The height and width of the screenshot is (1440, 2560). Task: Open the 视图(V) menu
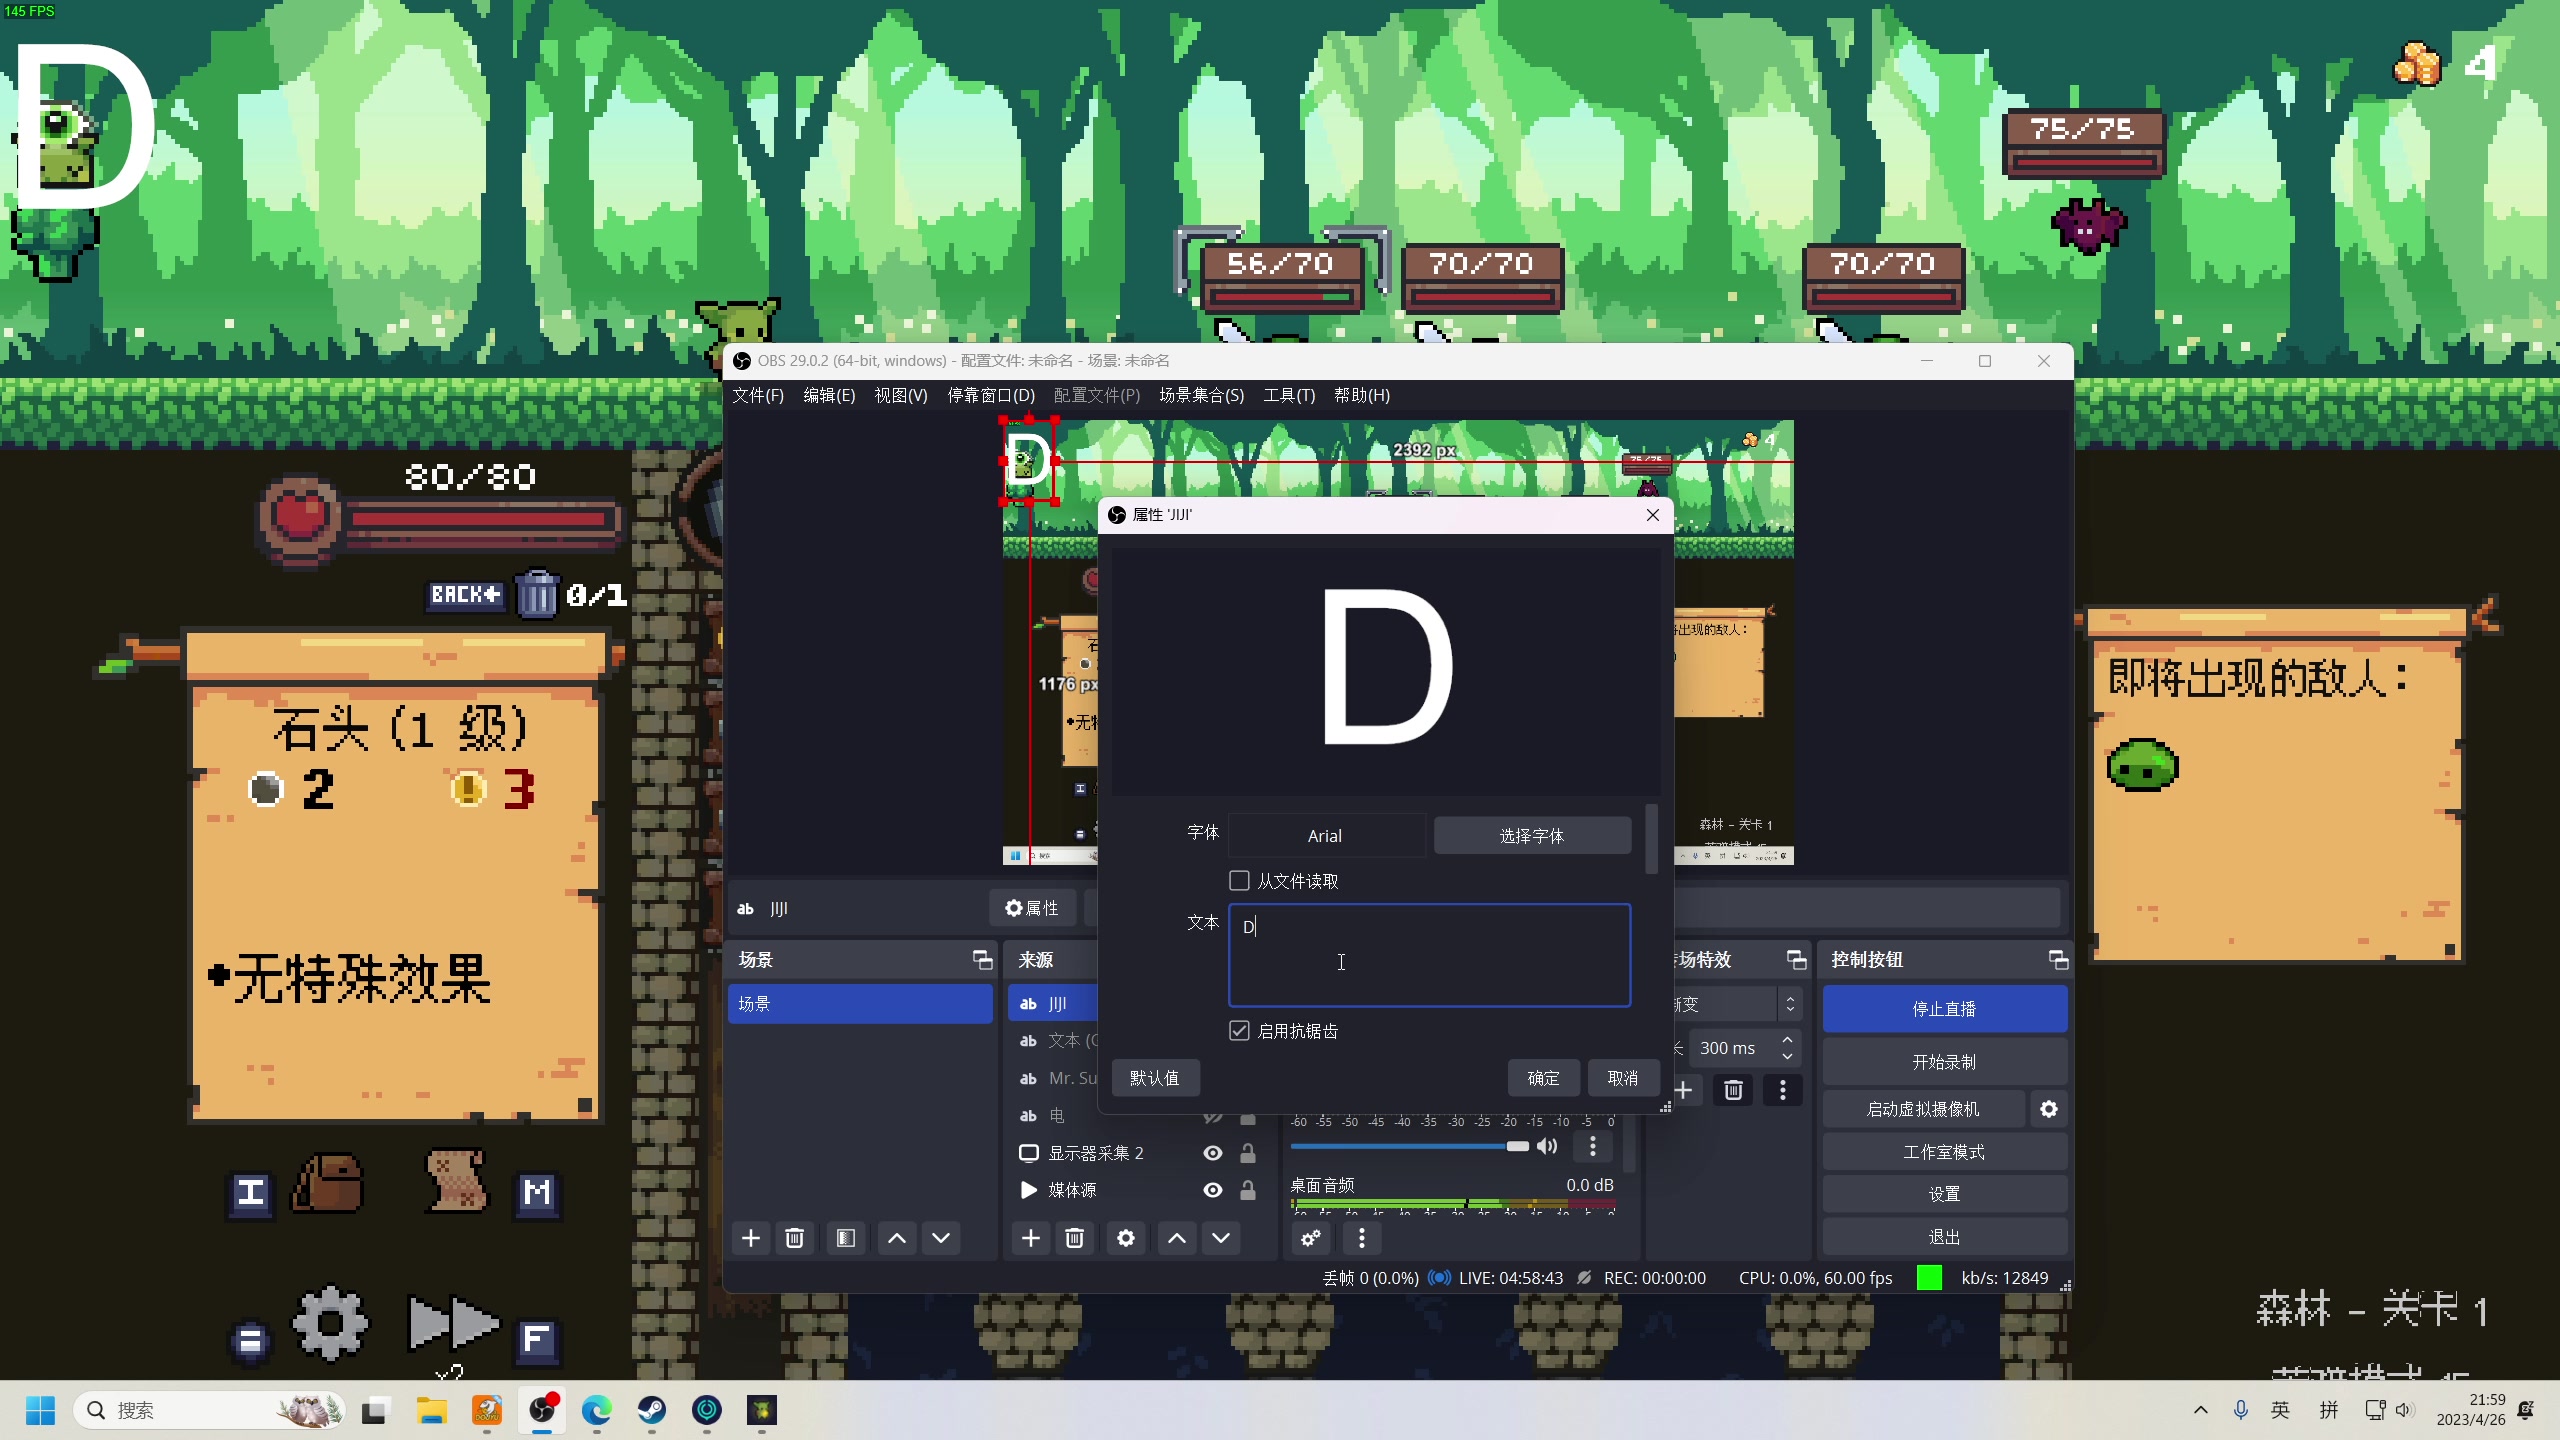[901, 395]
